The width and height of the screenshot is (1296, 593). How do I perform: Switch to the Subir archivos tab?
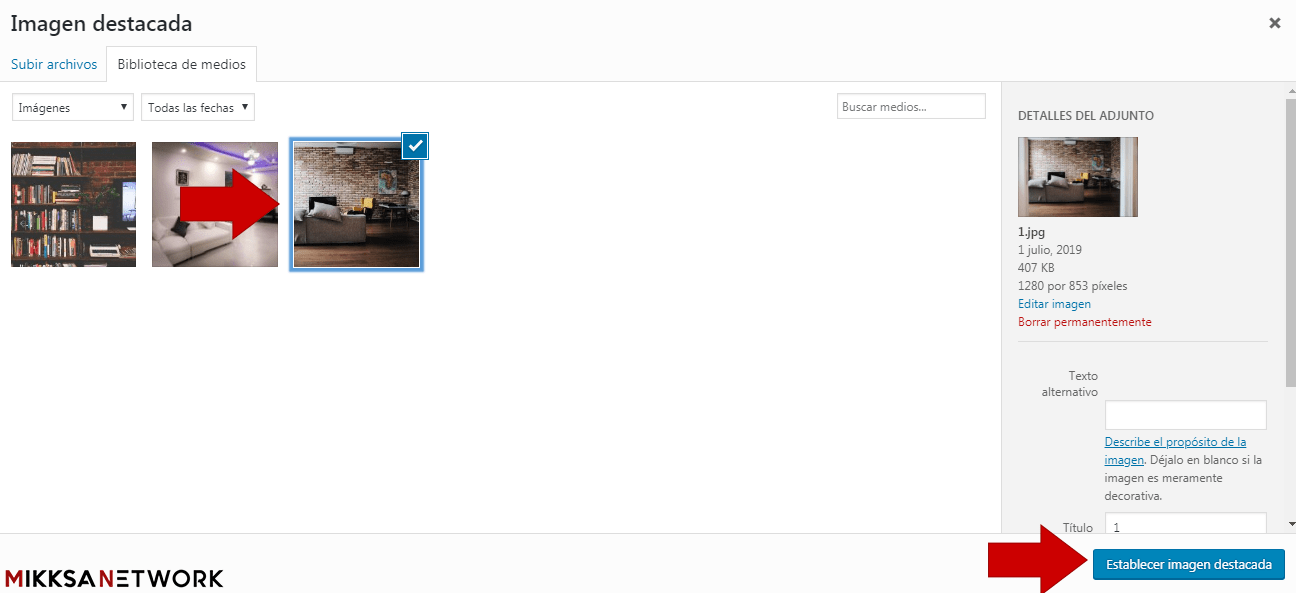click(54, 64)
